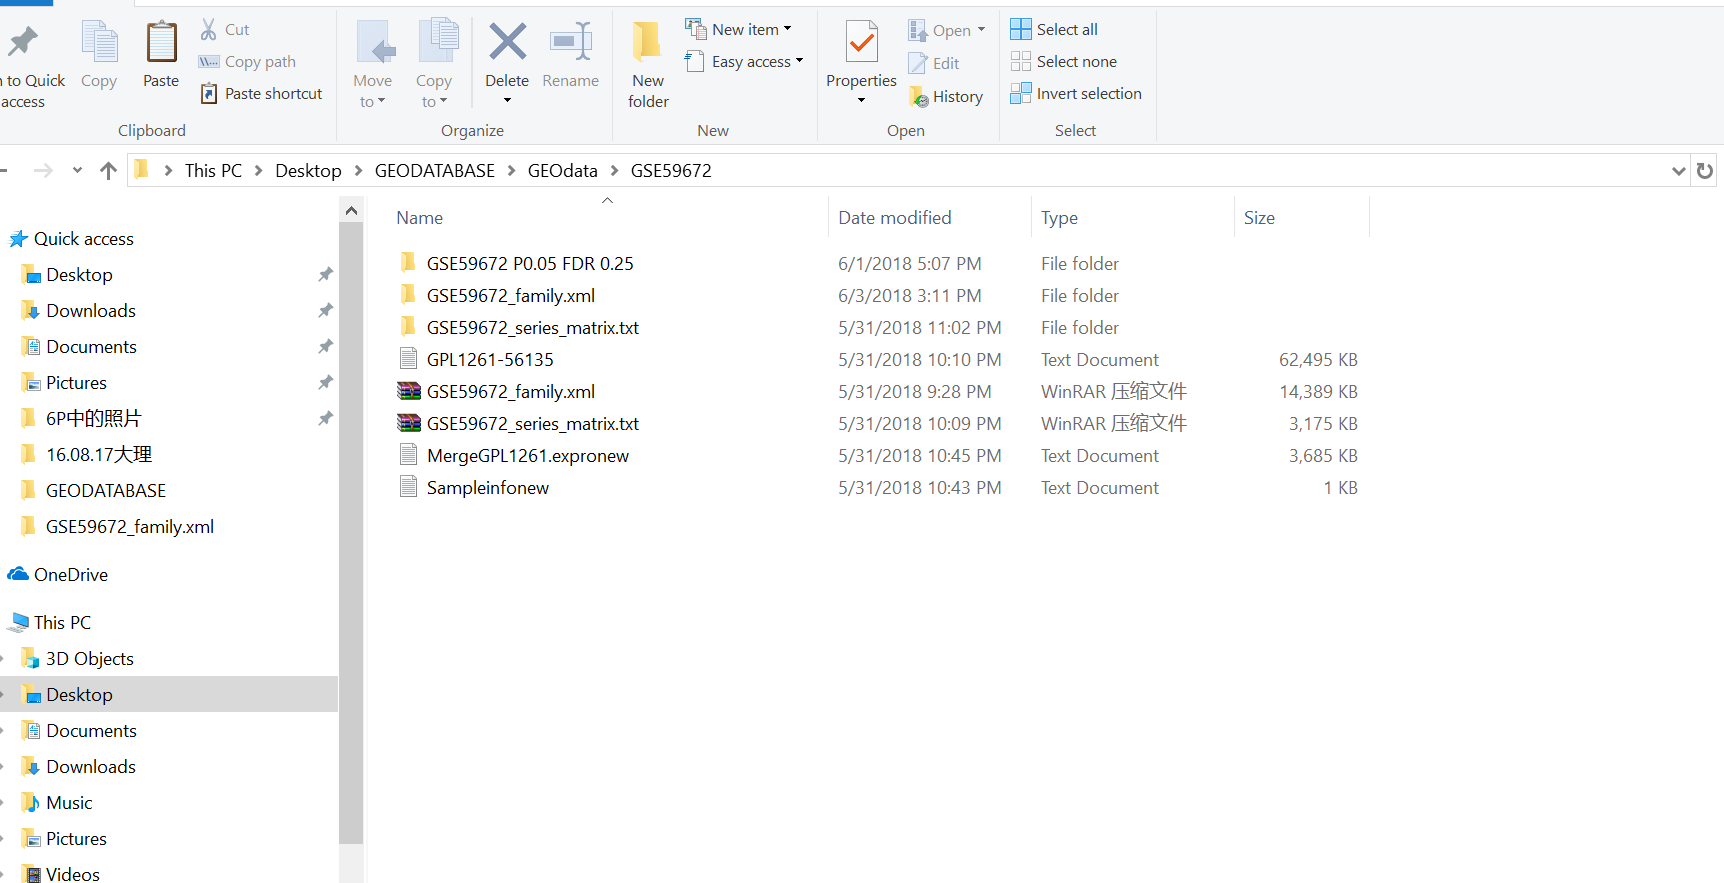Click the Paste clipboard icon
This screenshot has width=1724, height=883.
(x=161, y=44)
